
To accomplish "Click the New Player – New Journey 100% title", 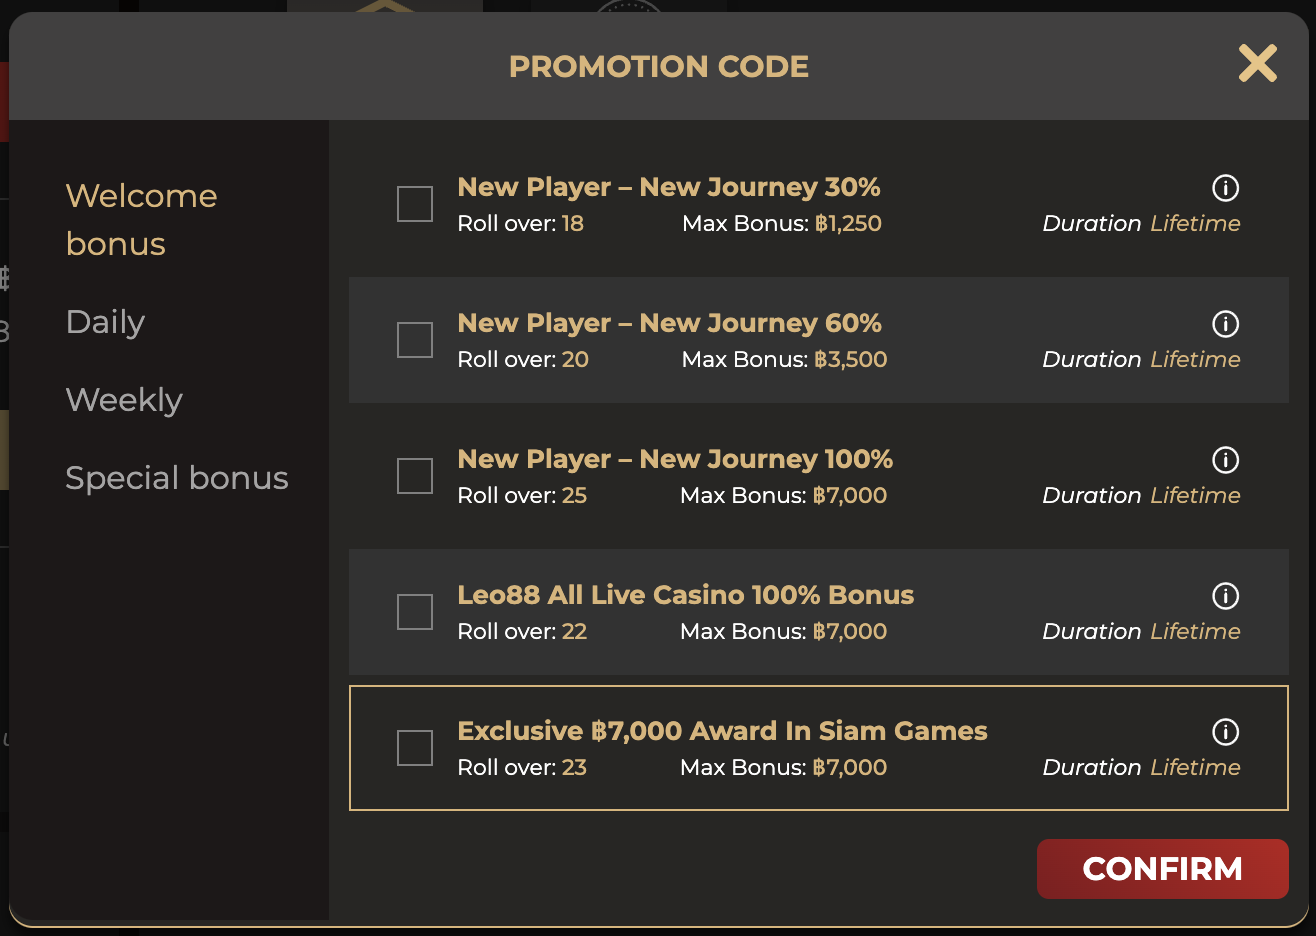I will point(675,459).
